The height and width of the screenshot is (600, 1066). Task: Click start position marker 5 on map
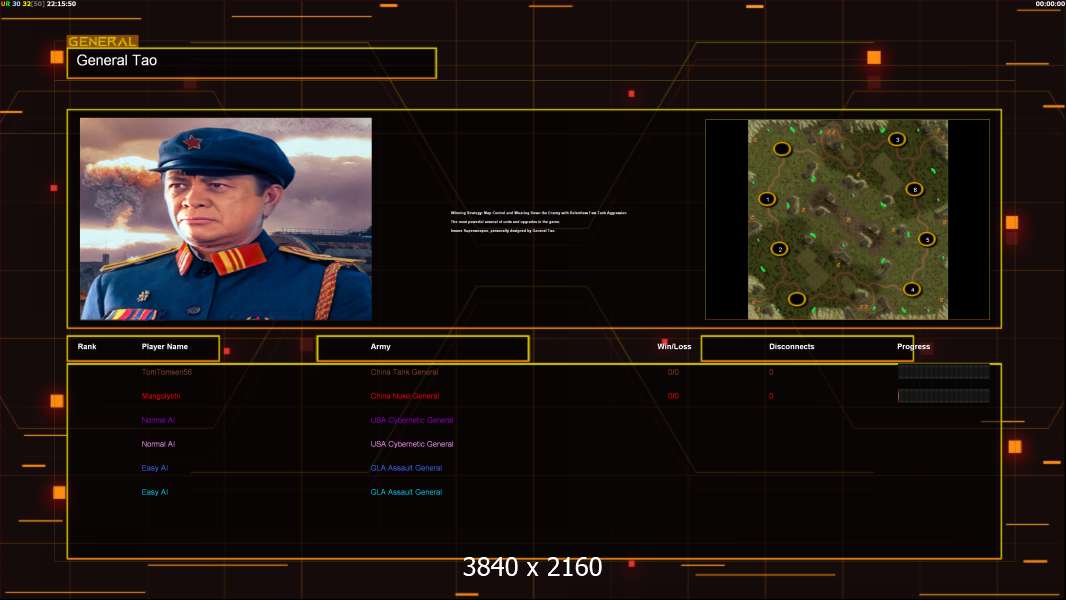926,239
